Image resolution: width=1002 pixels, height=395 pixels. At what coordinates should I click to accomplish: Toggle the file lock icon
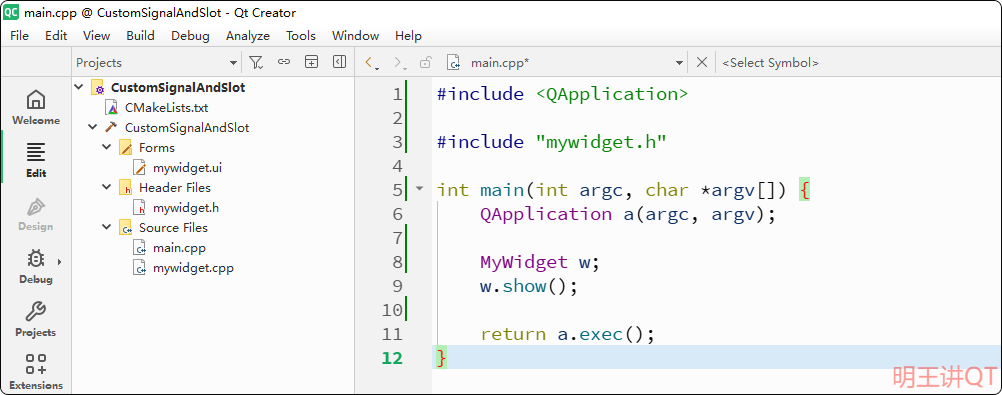tap(426, 63)
